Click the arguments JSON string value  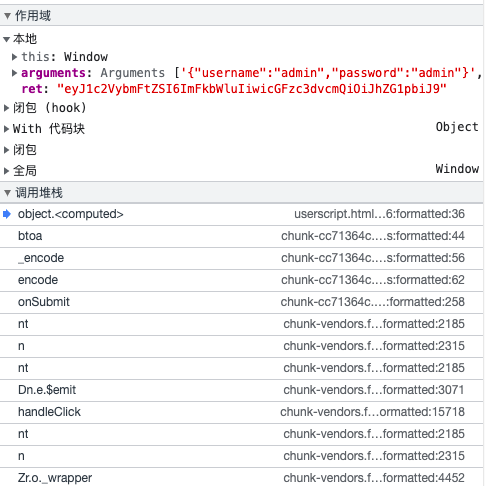(x=328, y=73)
